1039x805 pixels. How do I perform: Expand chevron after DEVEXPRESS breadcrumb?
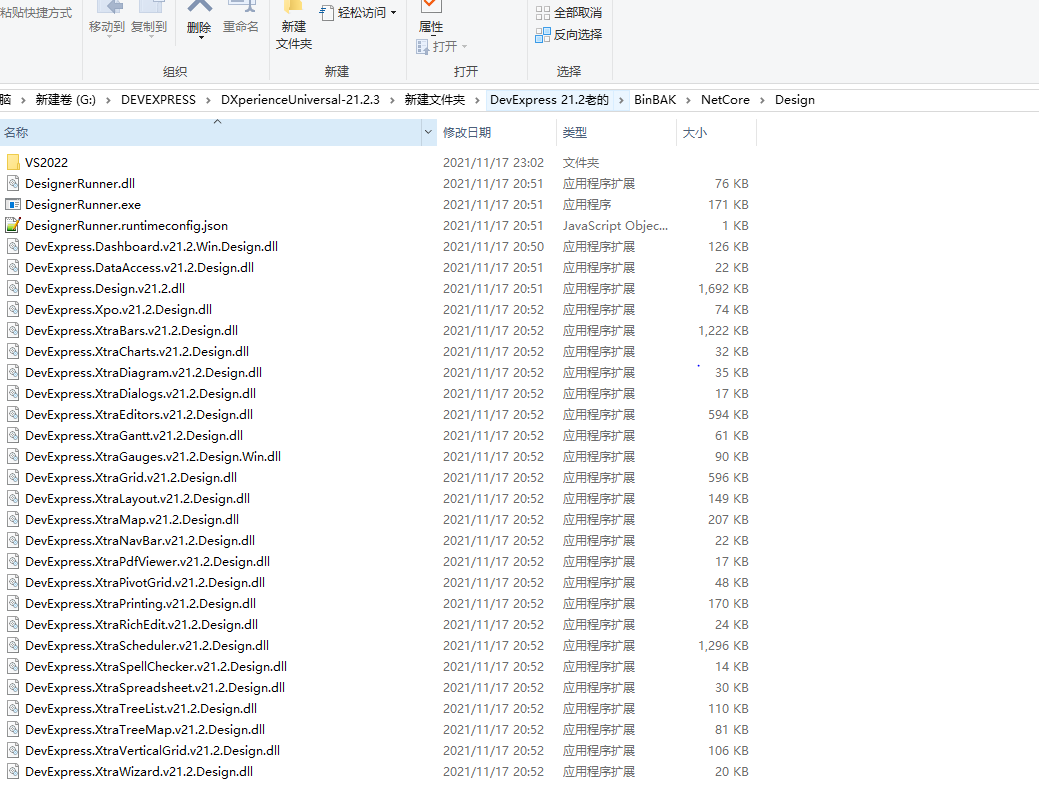click(208, 100)
